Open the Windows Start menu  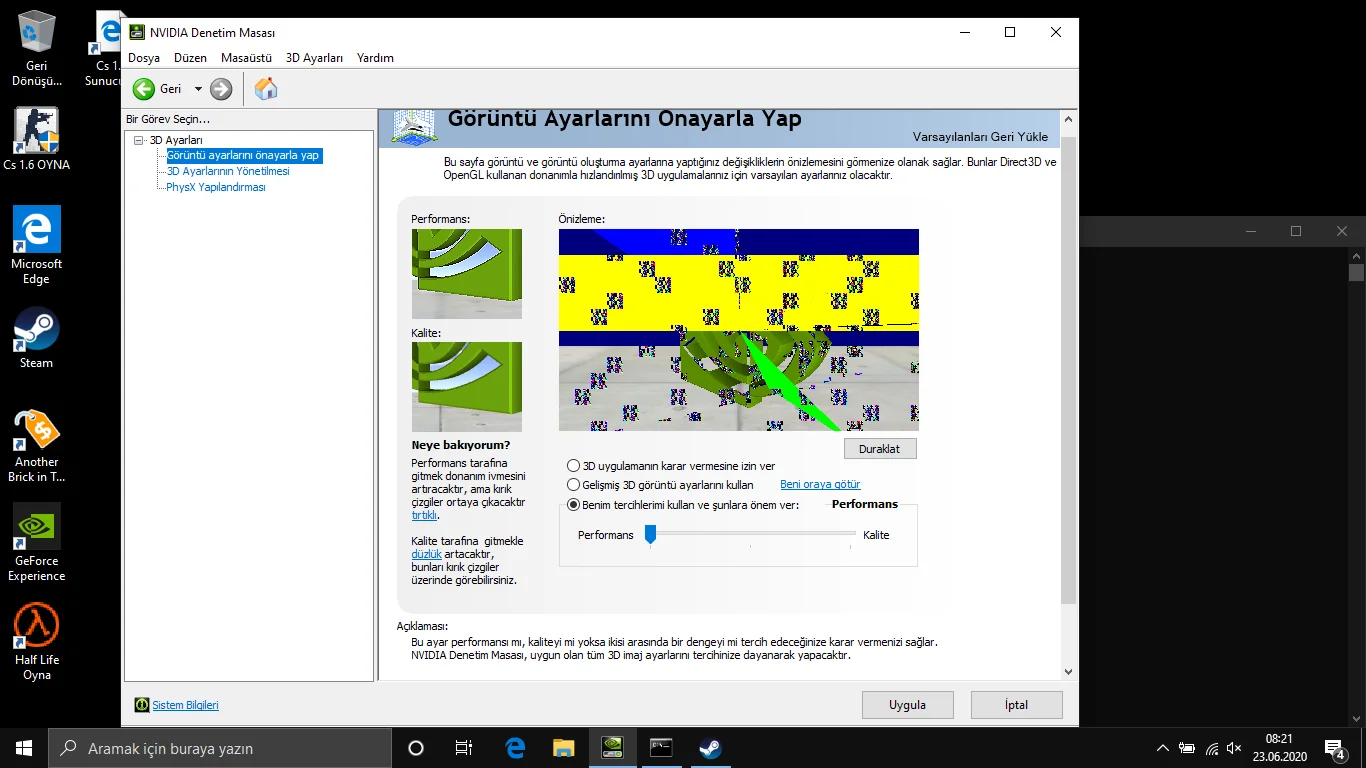[24, 748]
